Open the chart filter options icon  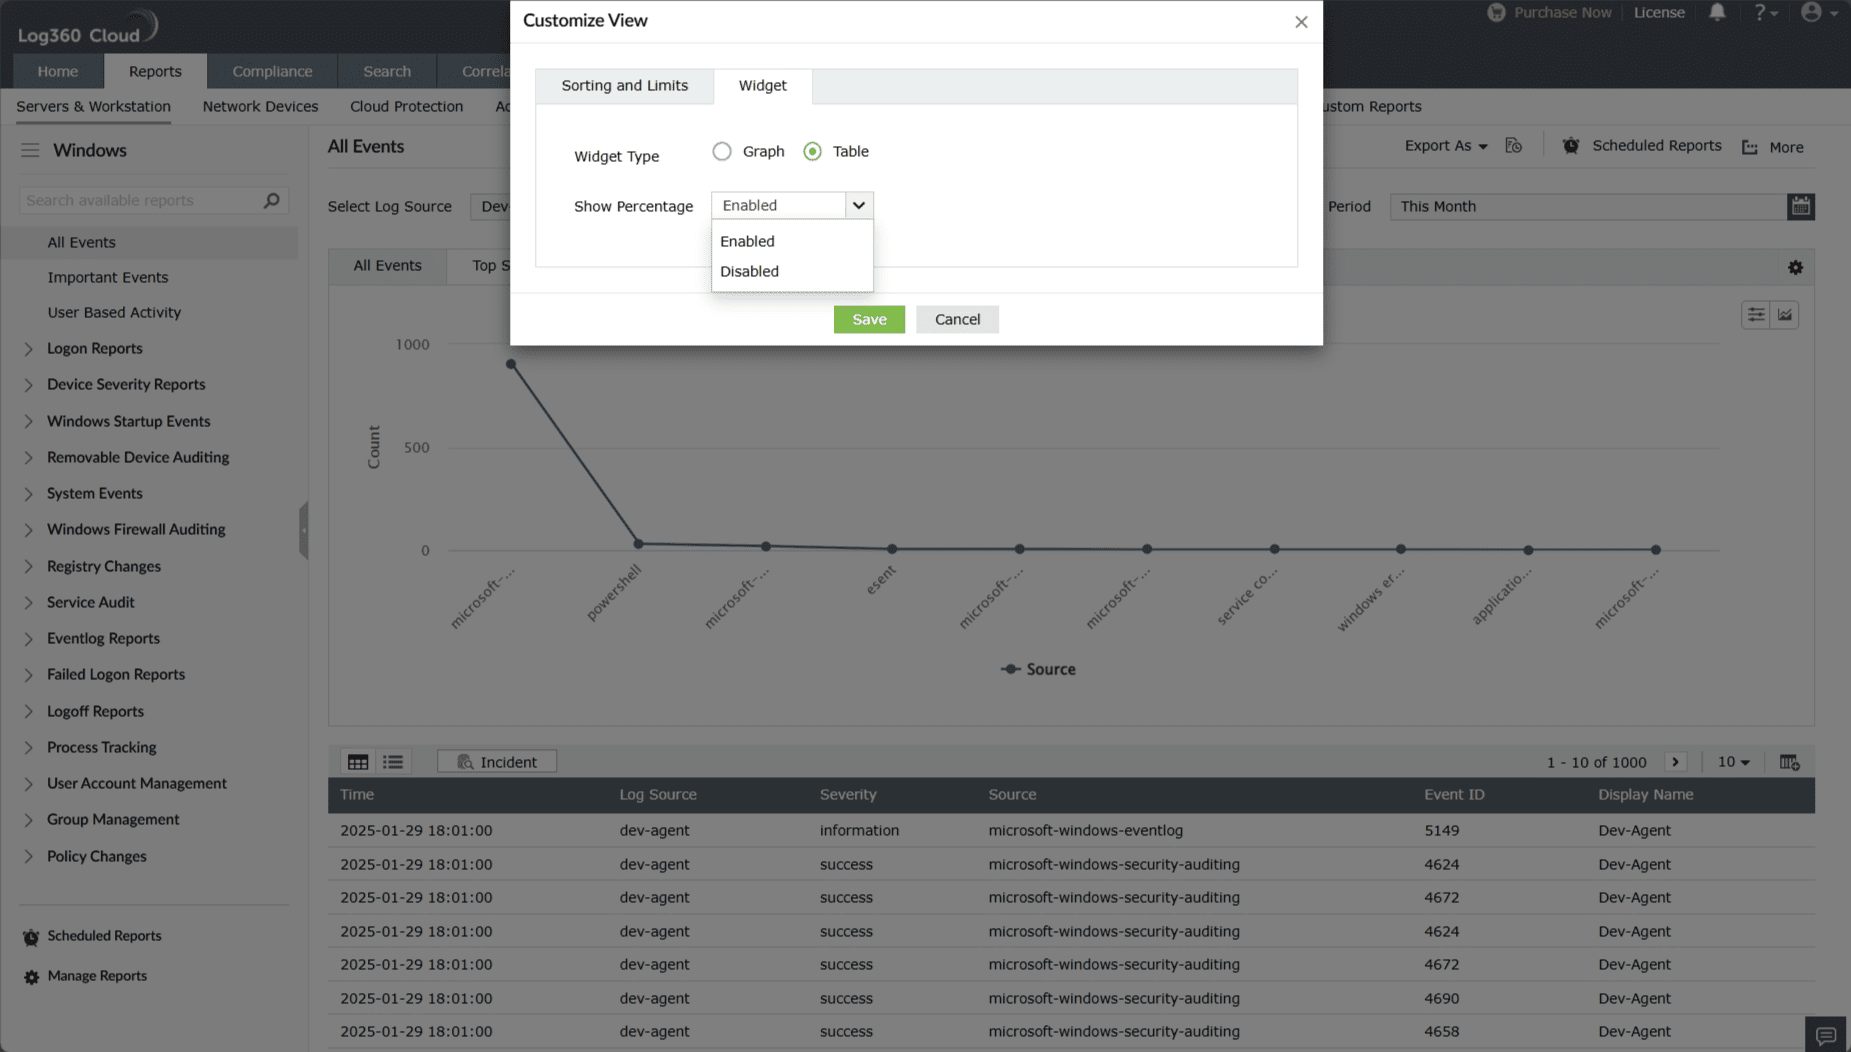tap(1755, 315)
